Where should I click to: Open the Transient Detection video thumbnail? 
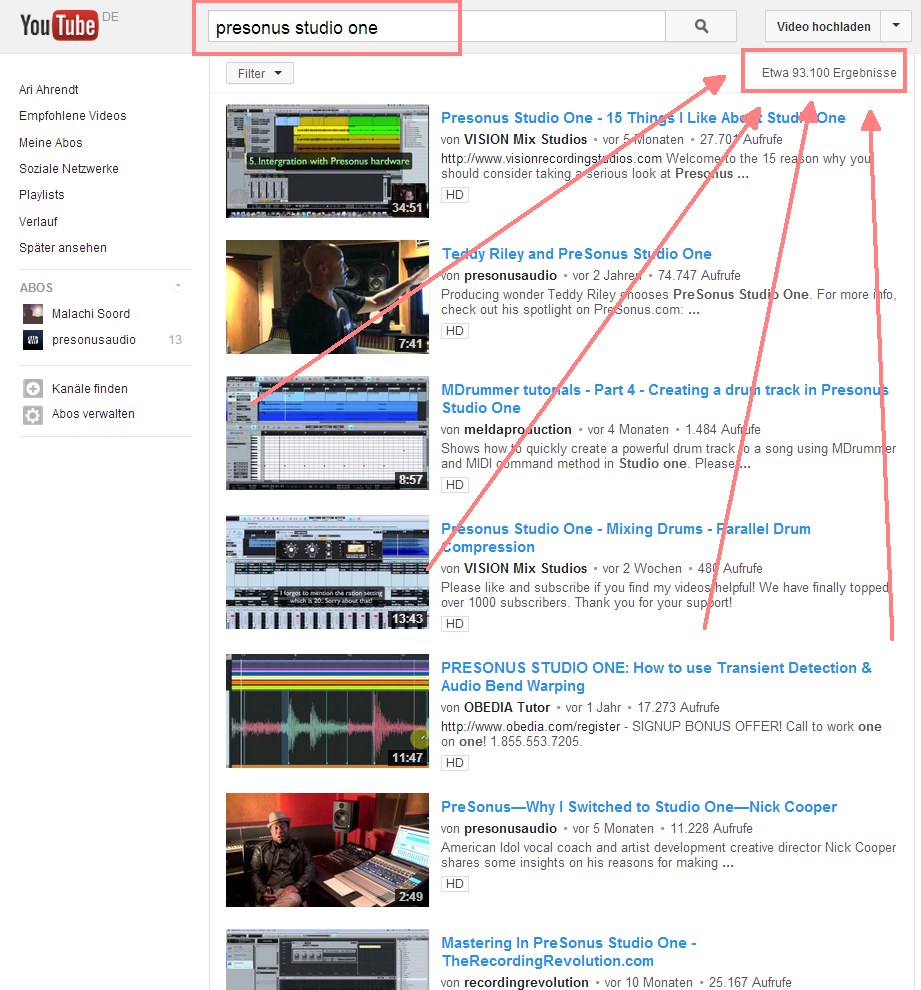(x=328, y=711)
